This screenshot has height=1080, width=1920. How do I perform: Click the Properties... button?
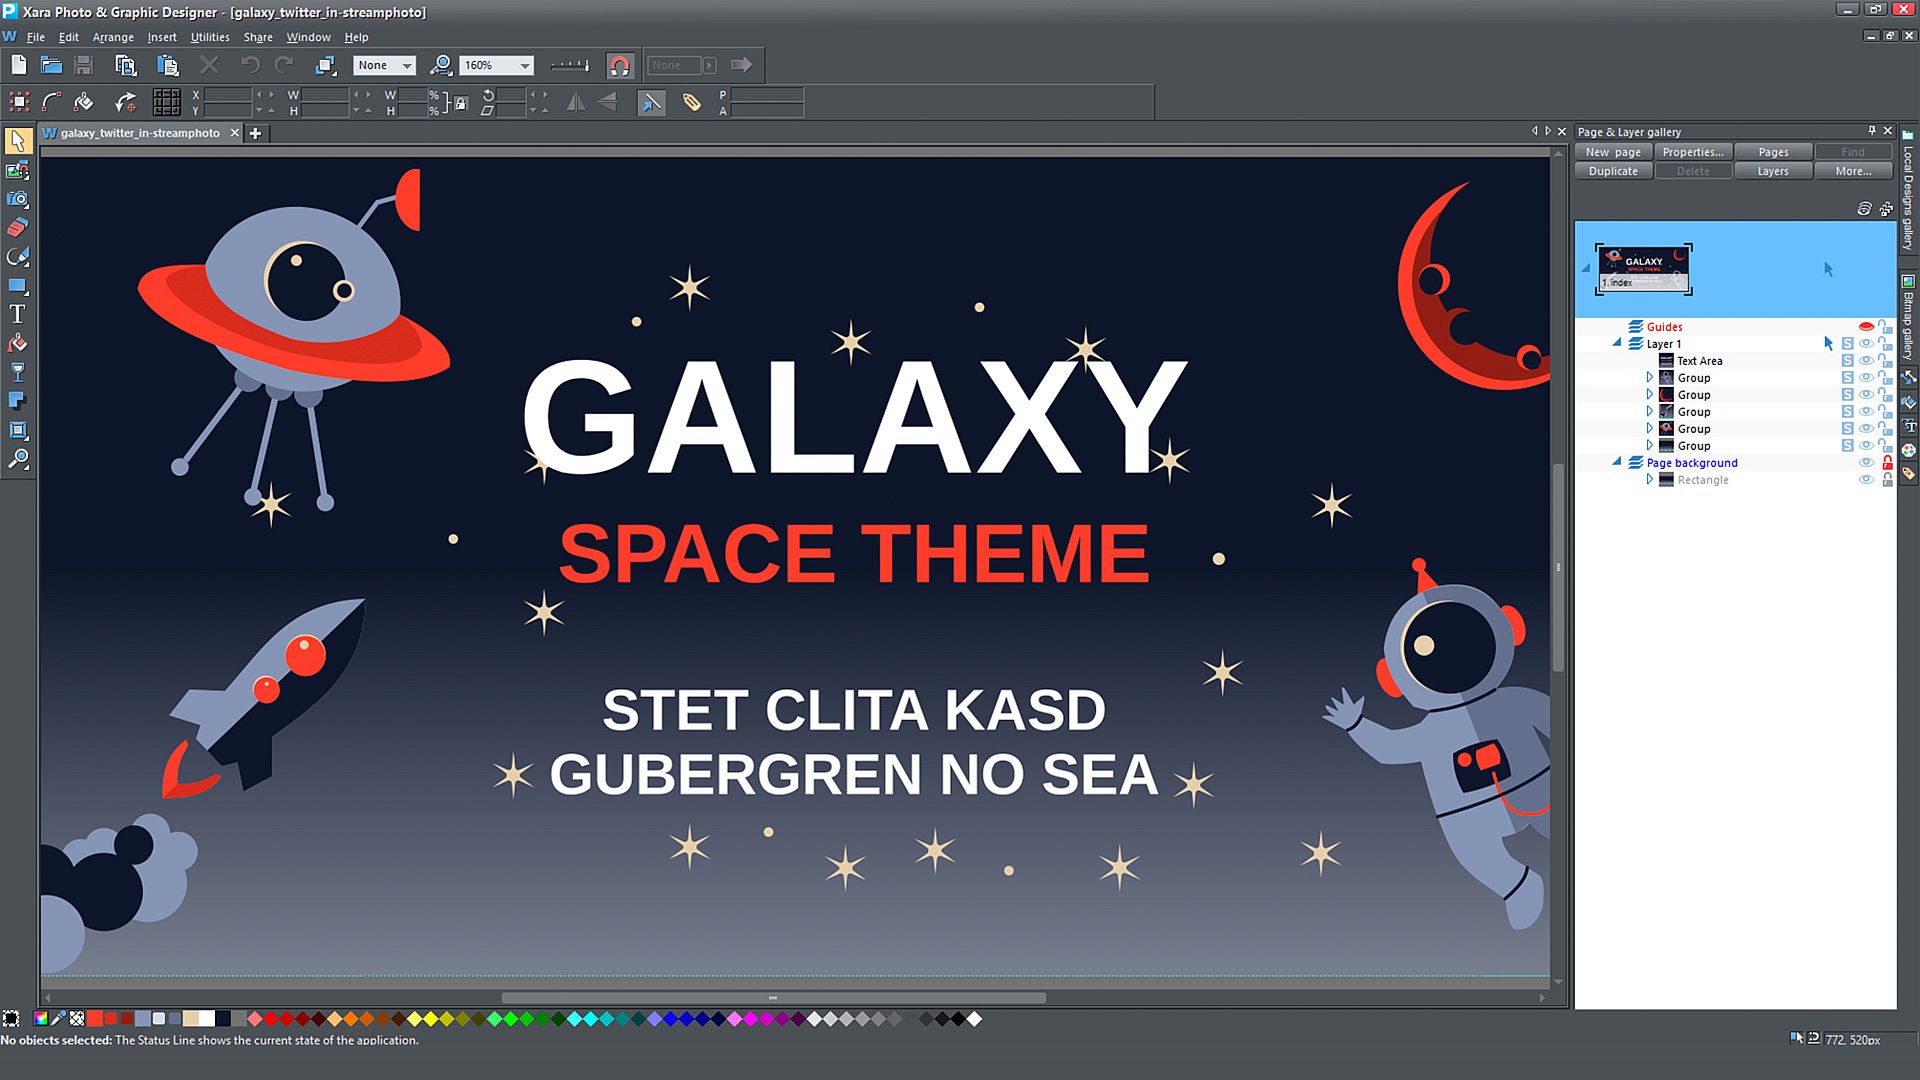click(x=1692, y=152)
